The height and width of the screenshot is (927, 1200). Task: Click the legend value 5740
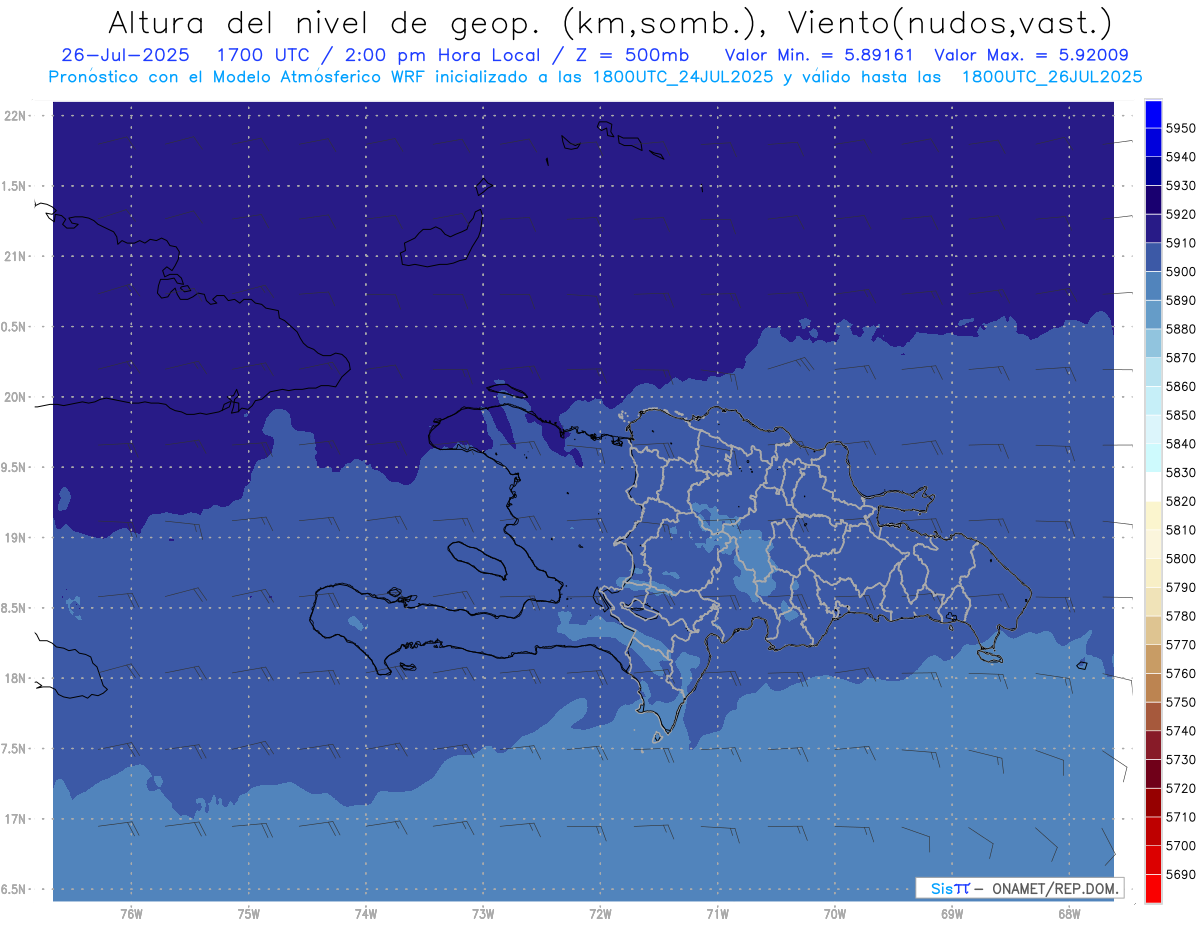point(1180,731)
